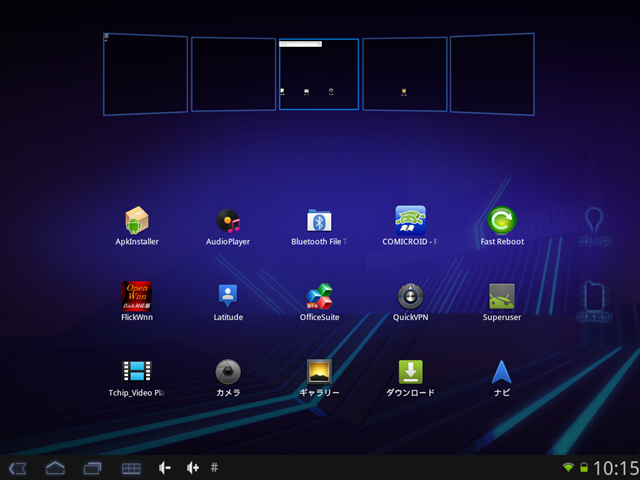Launch the ナビ navigation app
Screen dimensions: 640x480
pyautogui.click(x=502, y=378)
